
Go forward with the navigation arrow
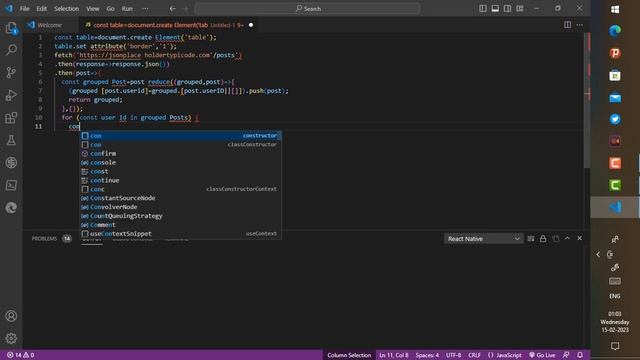[185, 8]
